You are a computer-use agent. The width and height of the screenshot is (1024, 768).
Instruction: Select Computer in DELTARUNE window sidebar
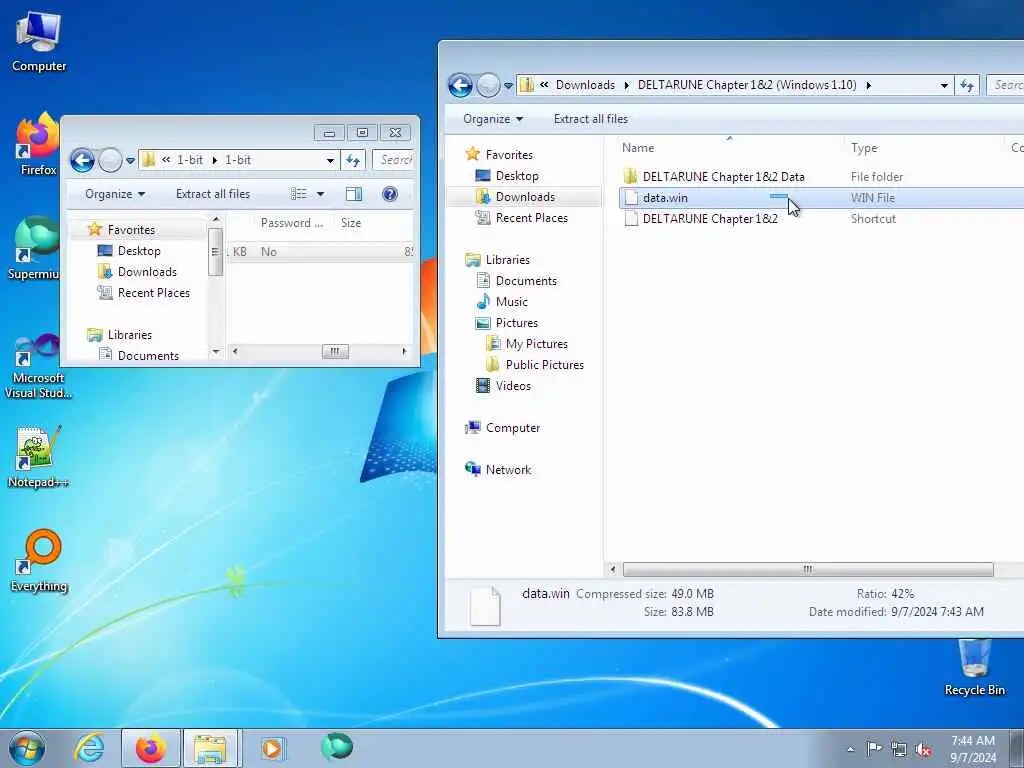(513, 428)
